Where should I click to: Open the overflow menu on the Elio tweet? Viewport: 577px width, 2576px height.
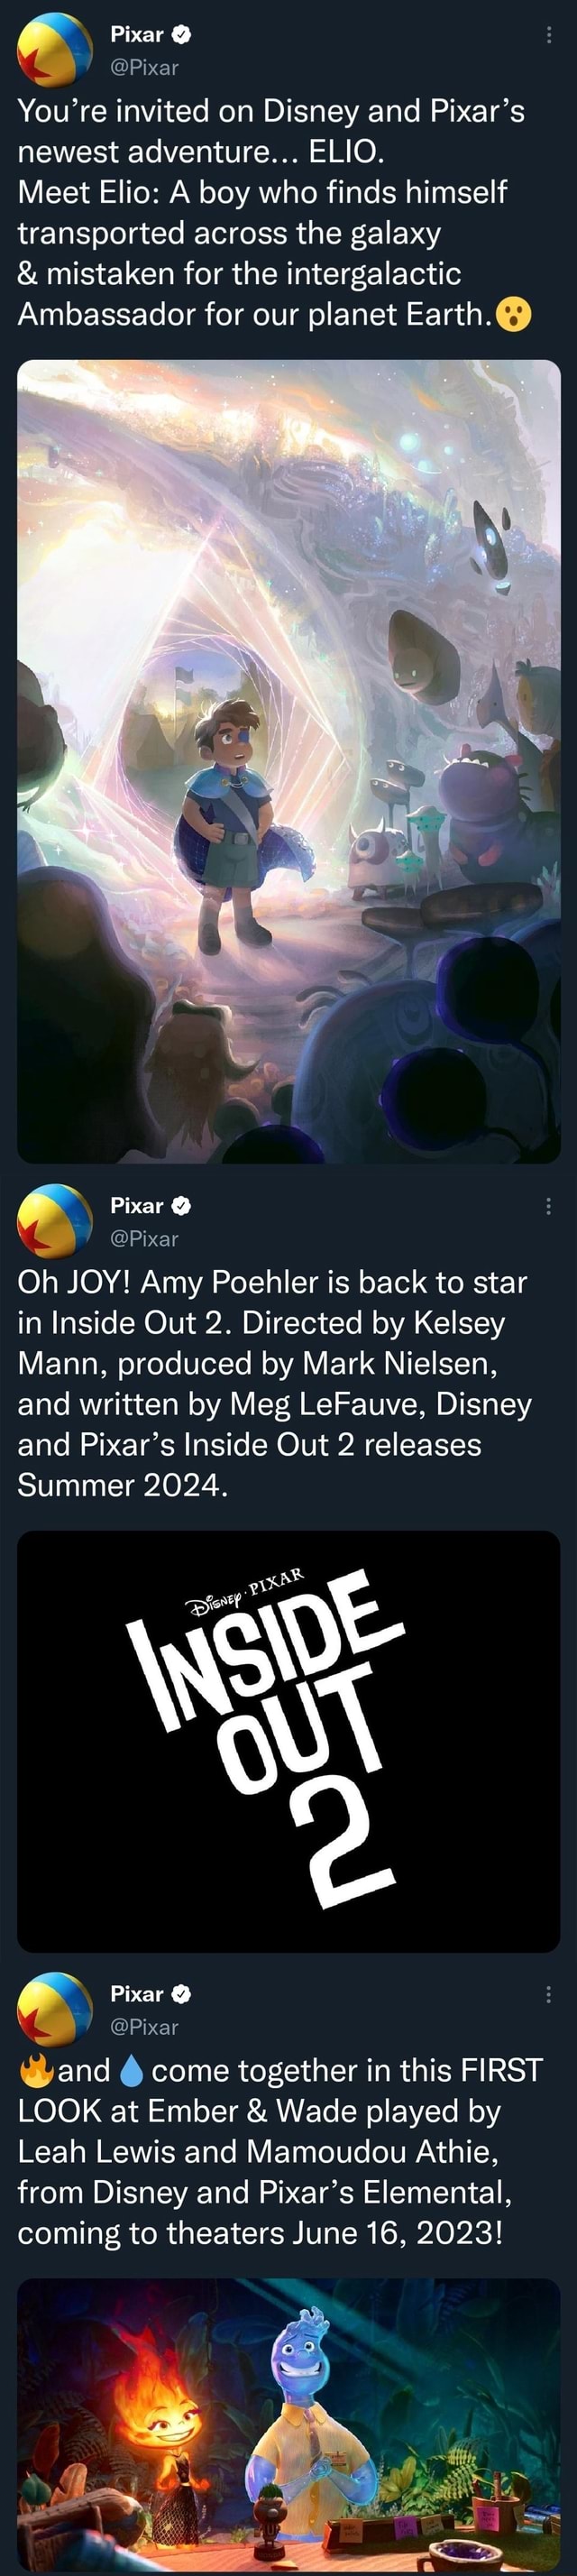(x=548, y=35)
